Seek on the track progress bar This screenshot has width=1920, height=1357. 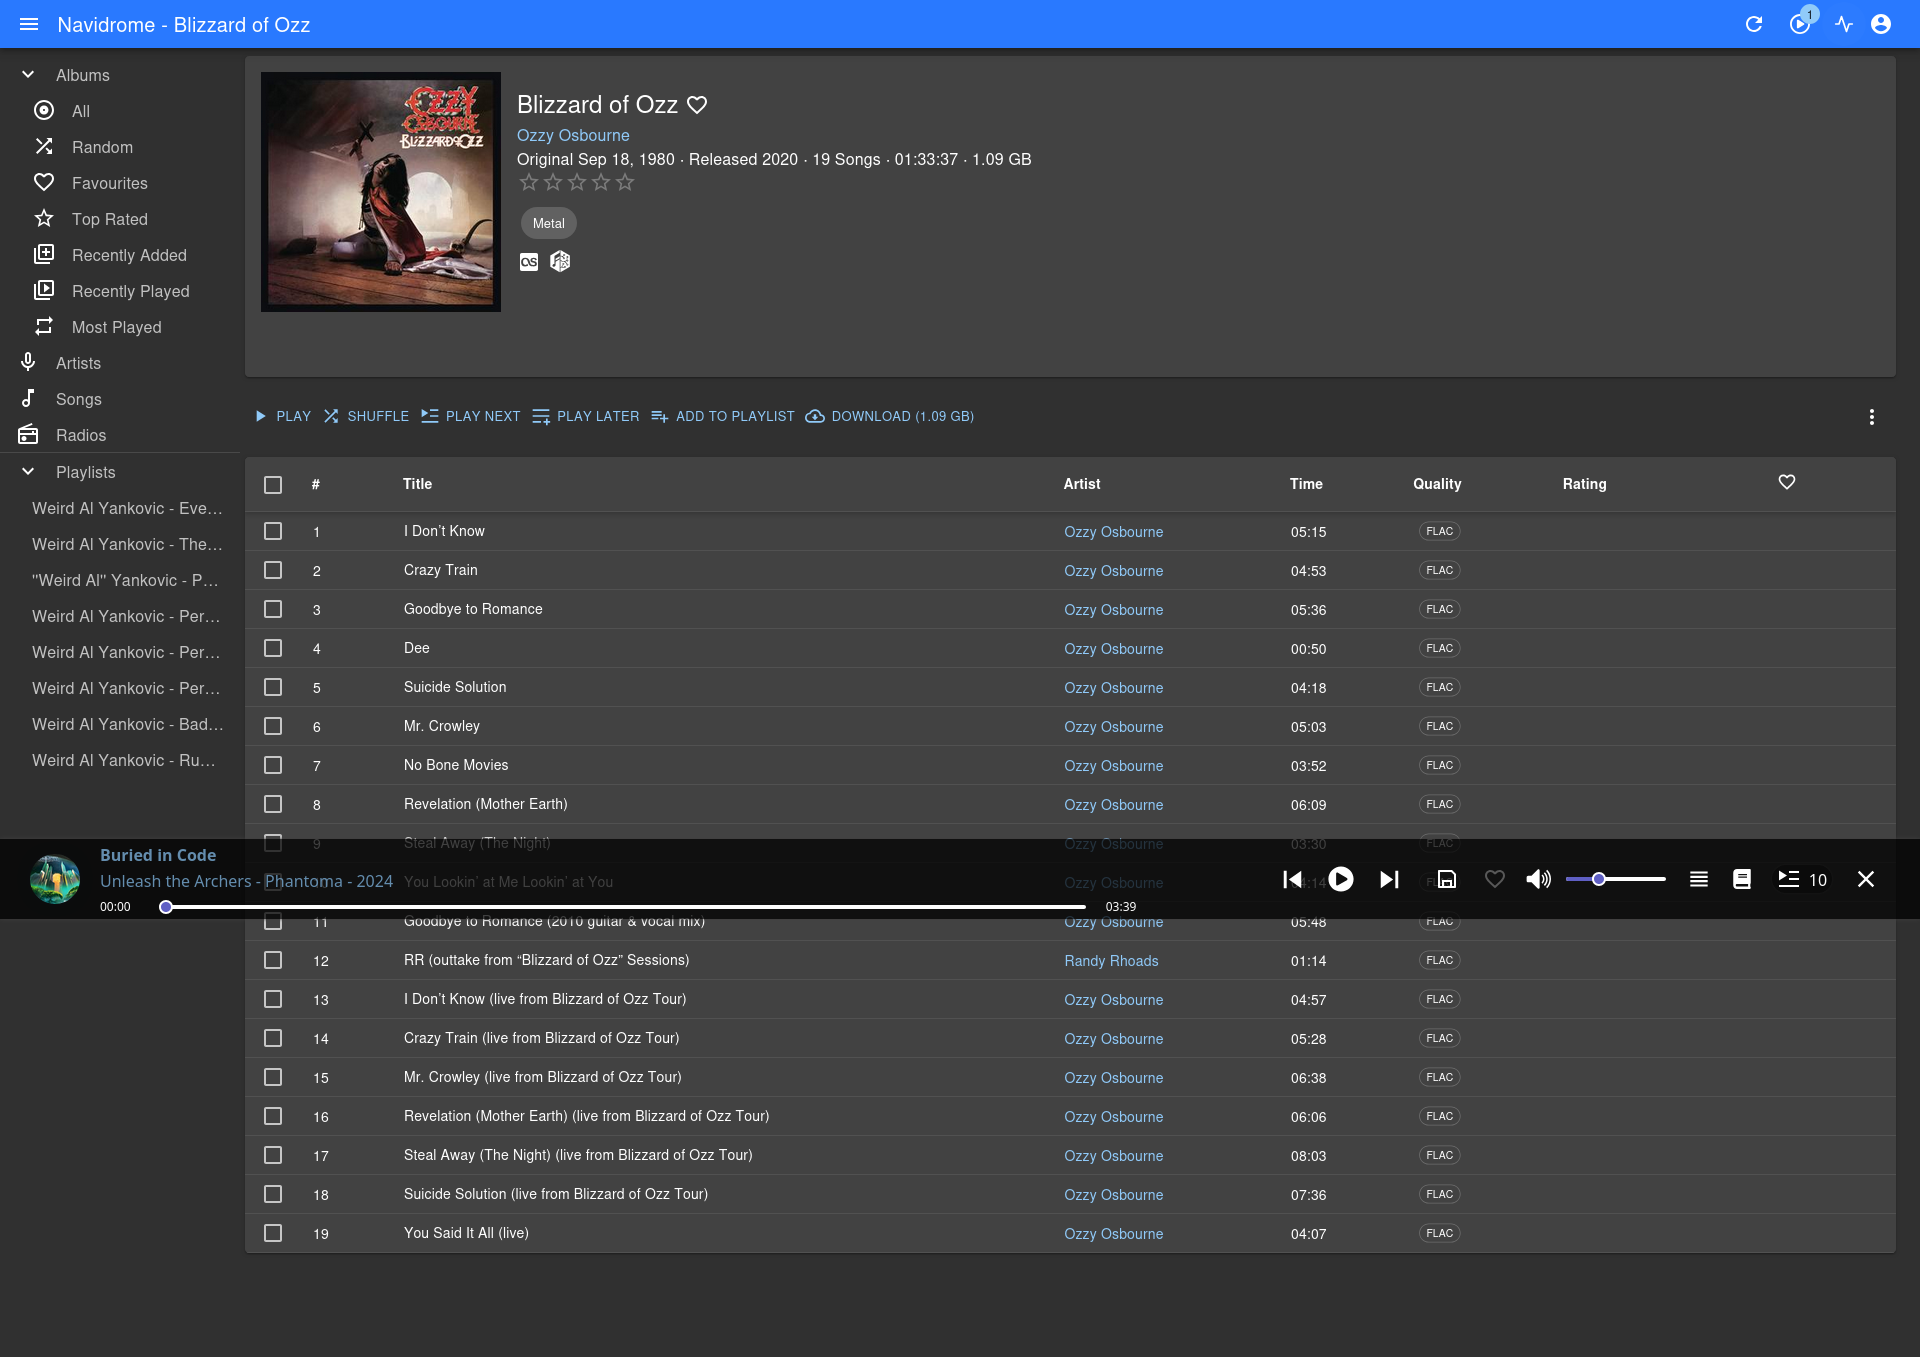(x=626, y=907)
